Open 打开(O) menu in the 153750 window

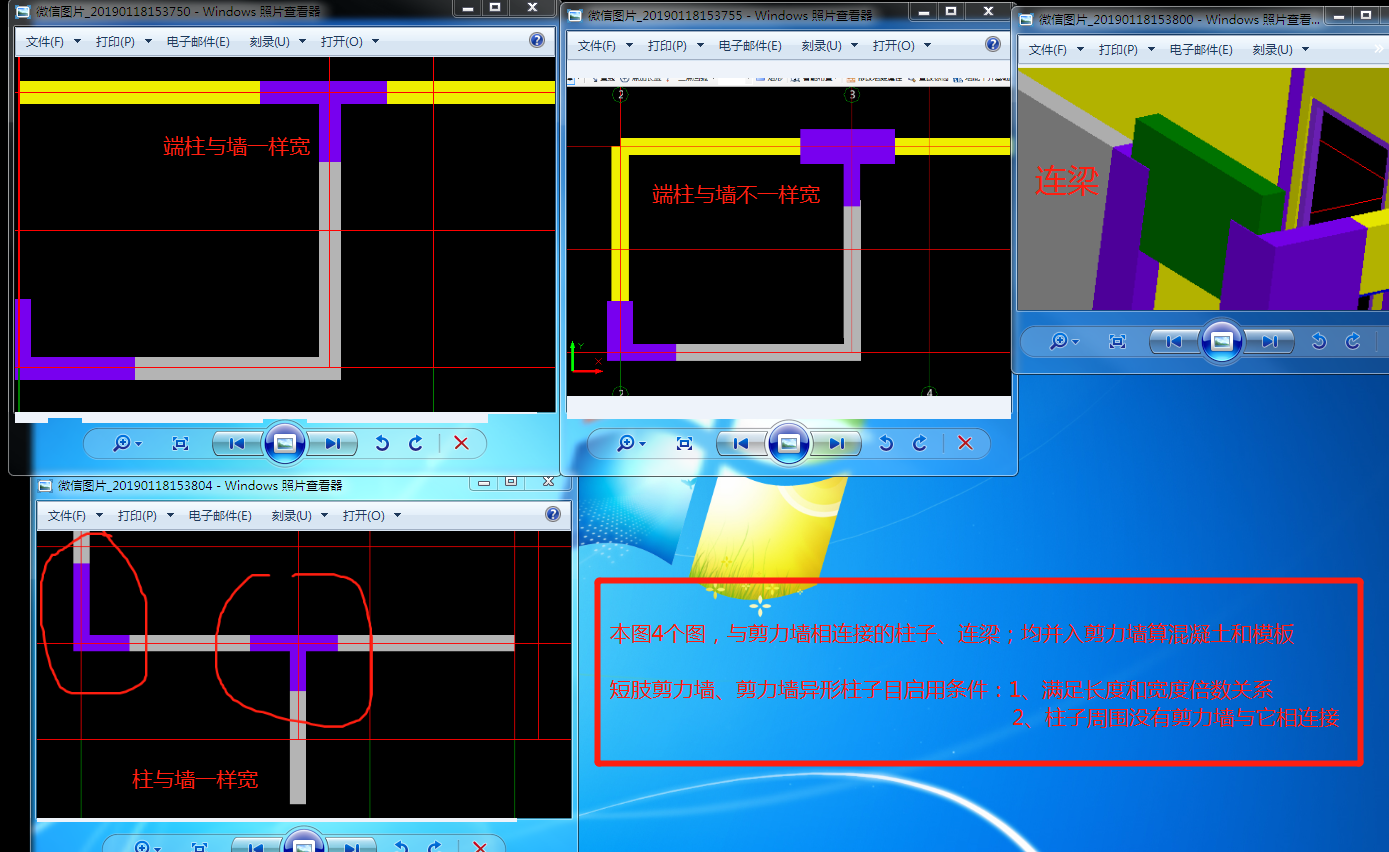click(349, 42)
